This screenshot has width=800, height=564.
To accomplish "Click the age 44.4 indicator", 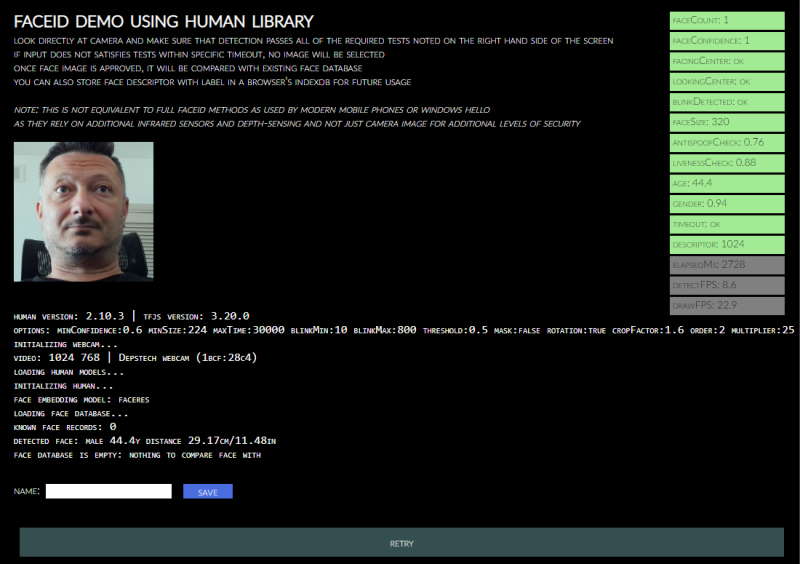I will (x=727, y=183).
